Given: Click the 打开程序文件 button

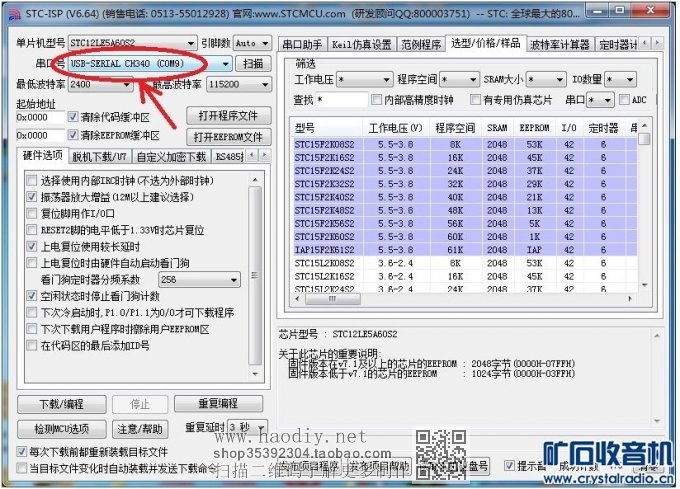Looking at the screenshot, I should 227,116.
